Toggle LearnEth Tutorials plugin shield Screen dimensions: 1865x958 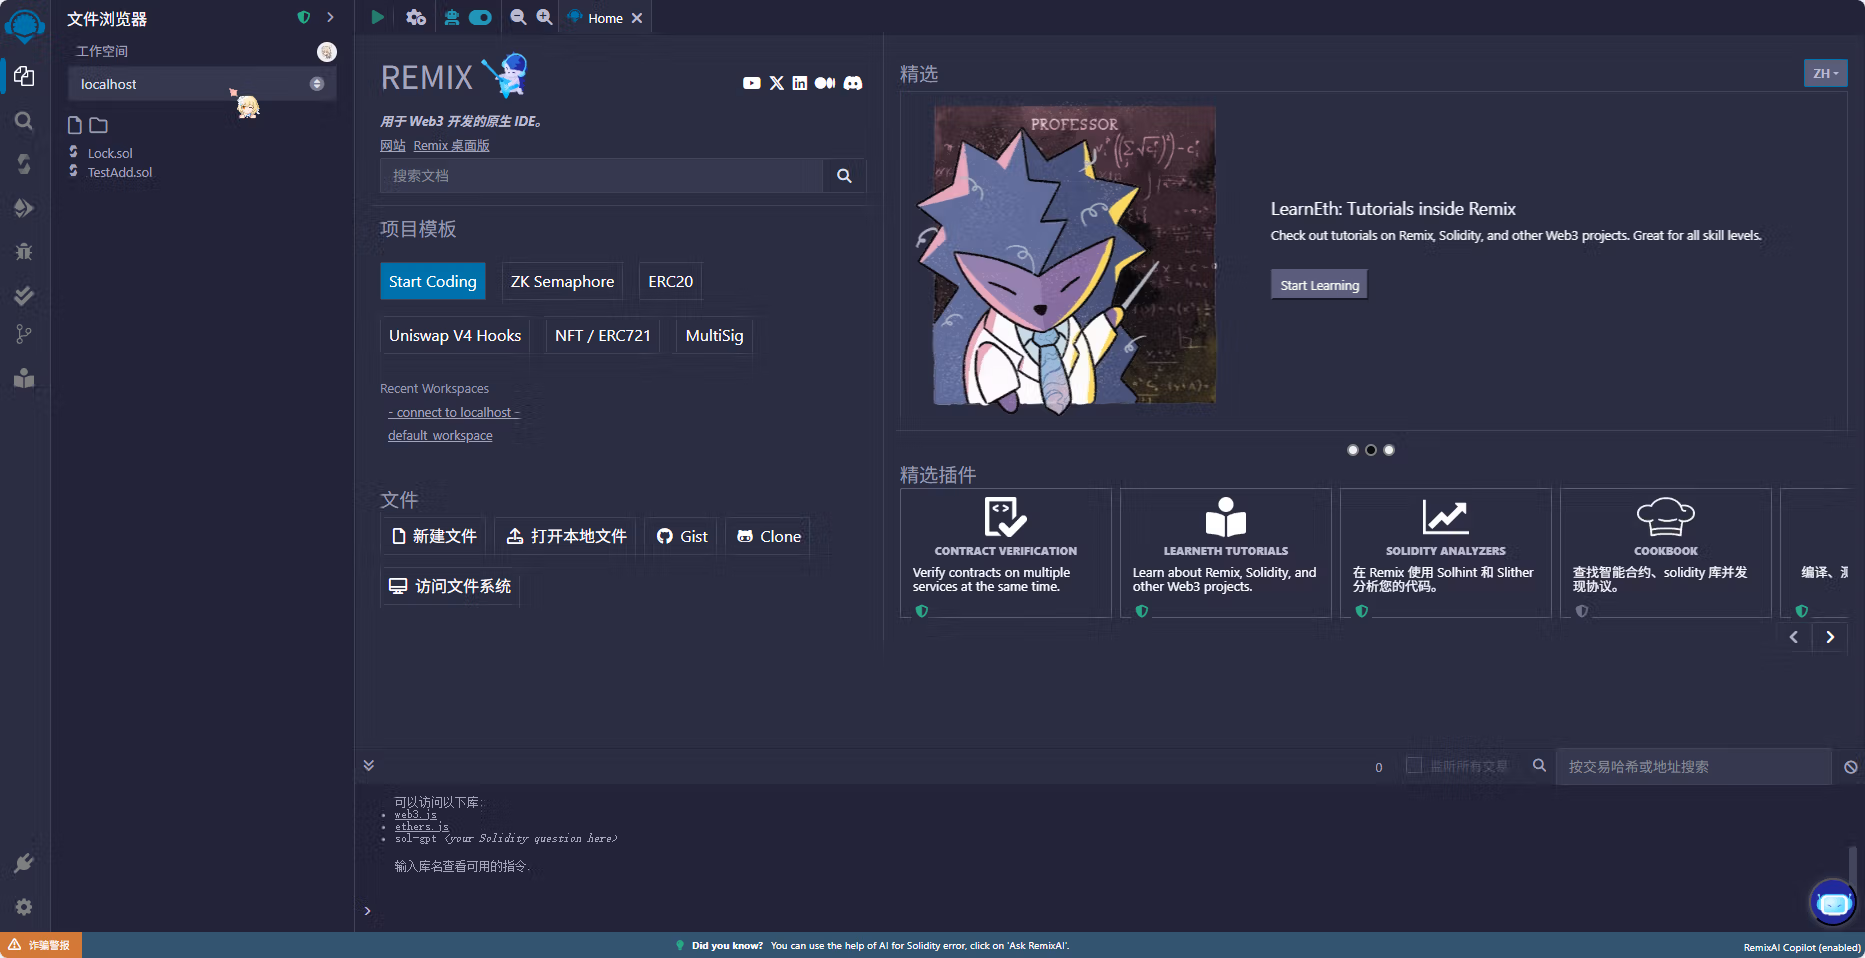[x=1142, y=611]
